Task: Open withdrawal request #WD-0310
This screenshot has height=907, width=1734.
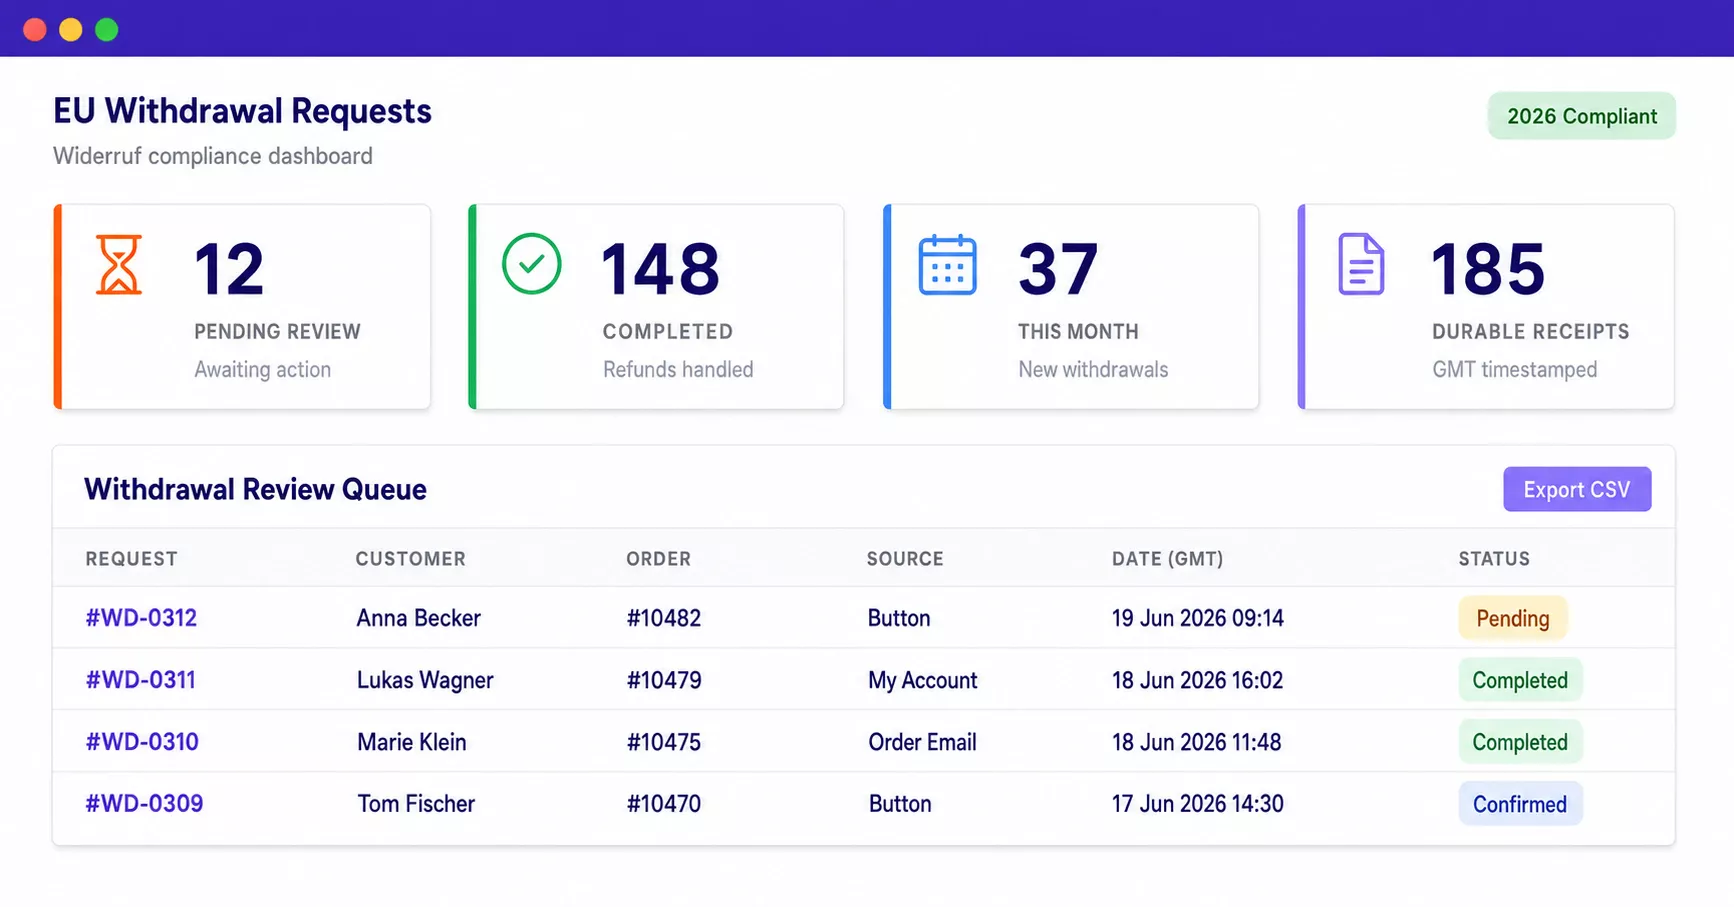Action: coord(142,742)
